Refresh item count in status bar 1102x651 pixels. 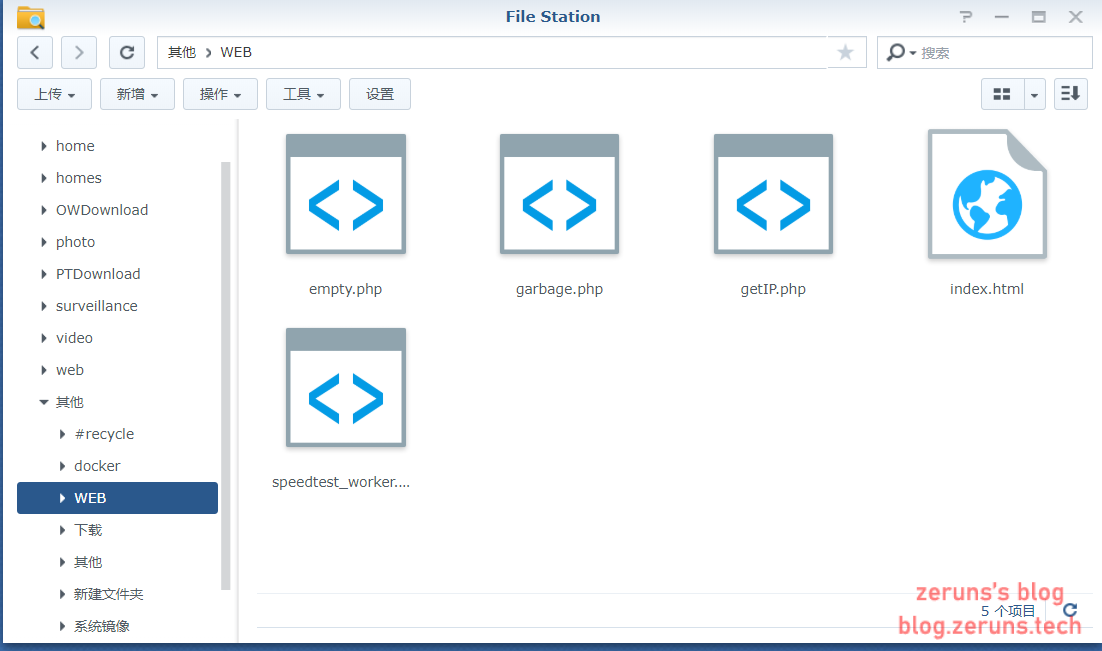point(1070,610)
